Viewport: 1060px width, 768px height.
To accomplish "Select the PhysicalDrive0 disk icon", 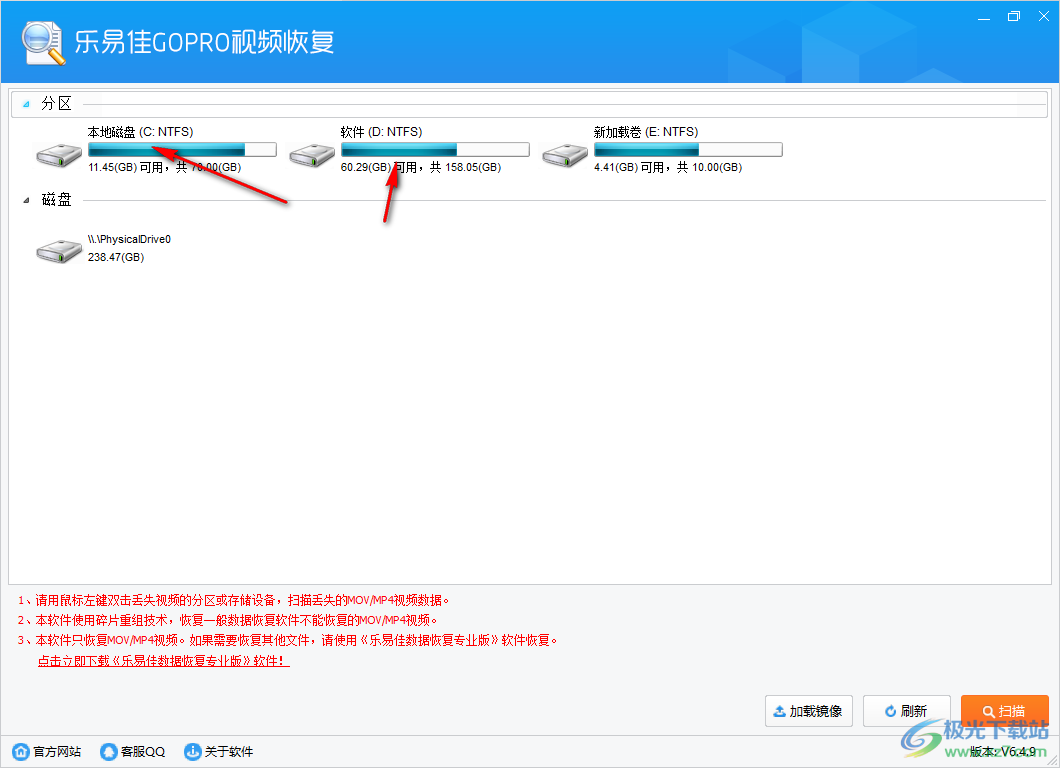I will point(59,251).
